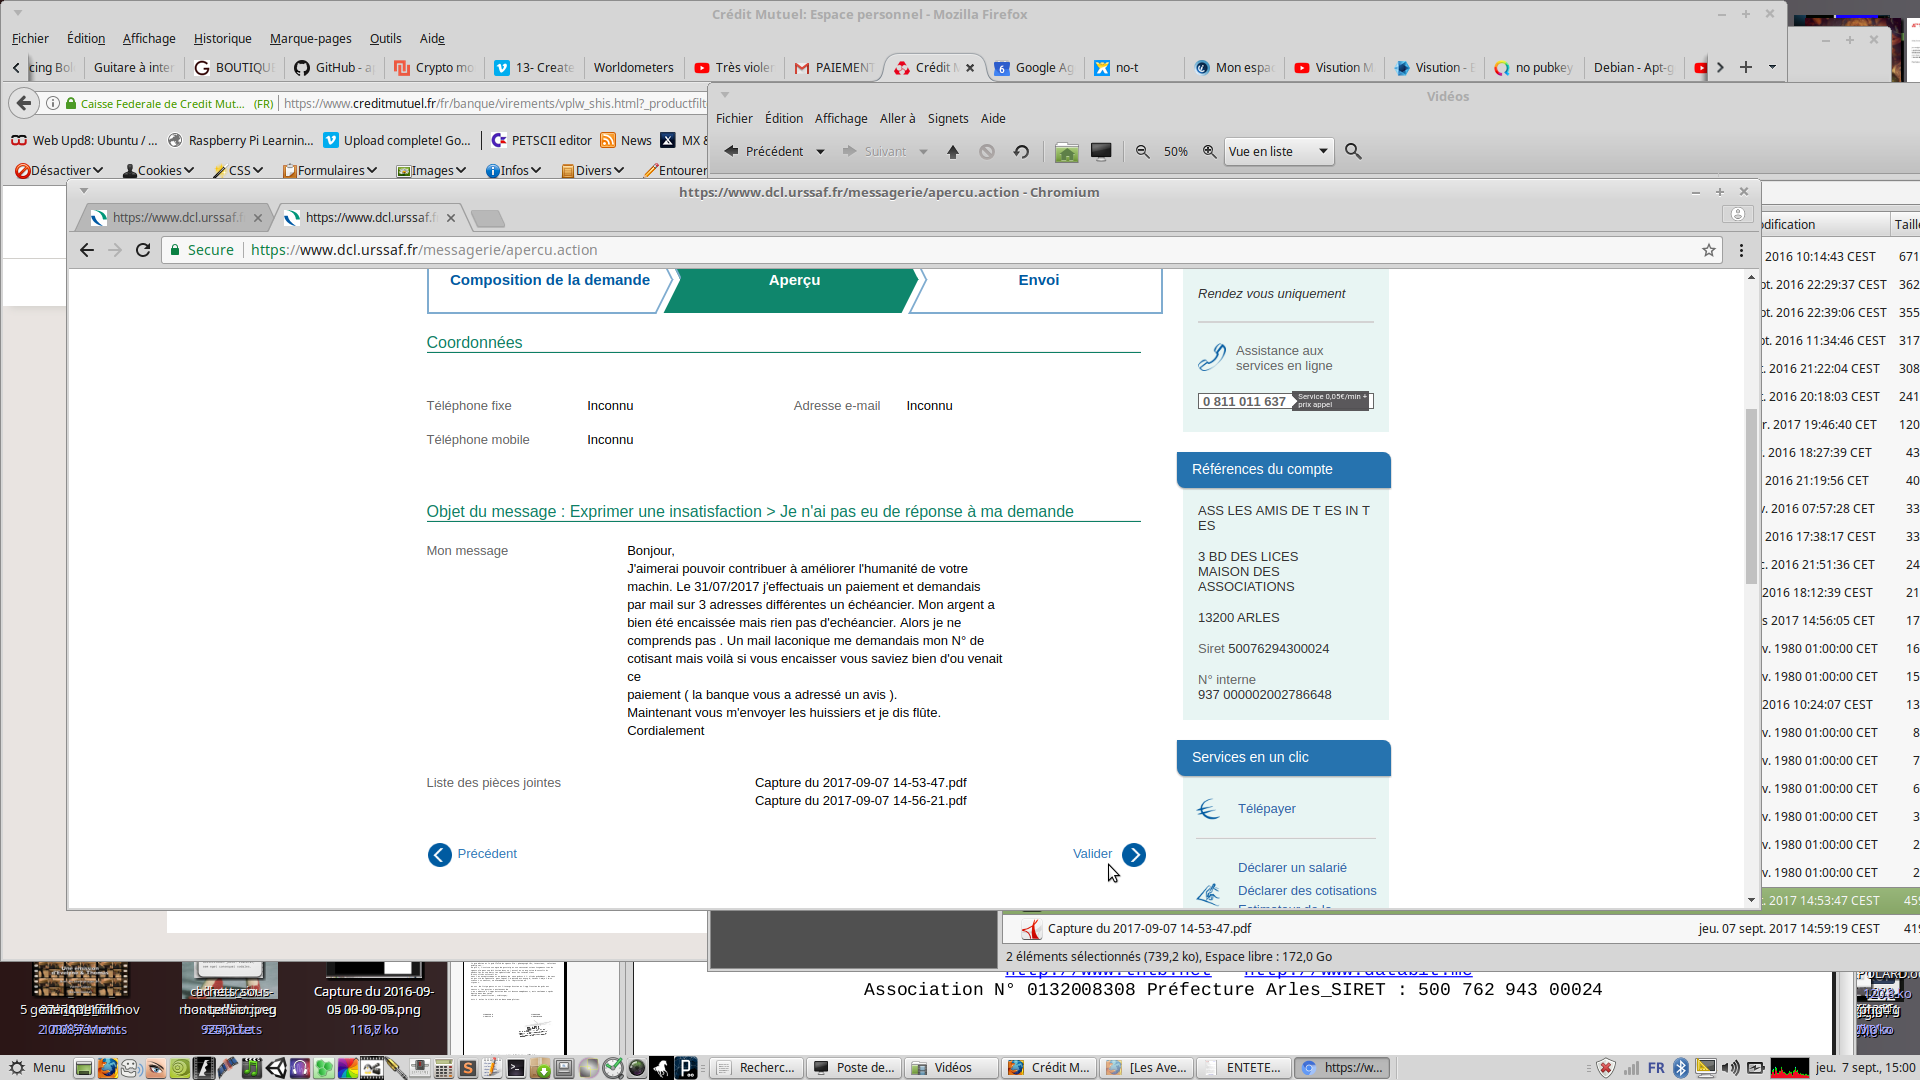Image resolution: width=1920 pixels, height=1080 pixels.
Task: Bookmark page with the star icon
Action: coord(1709,250)
